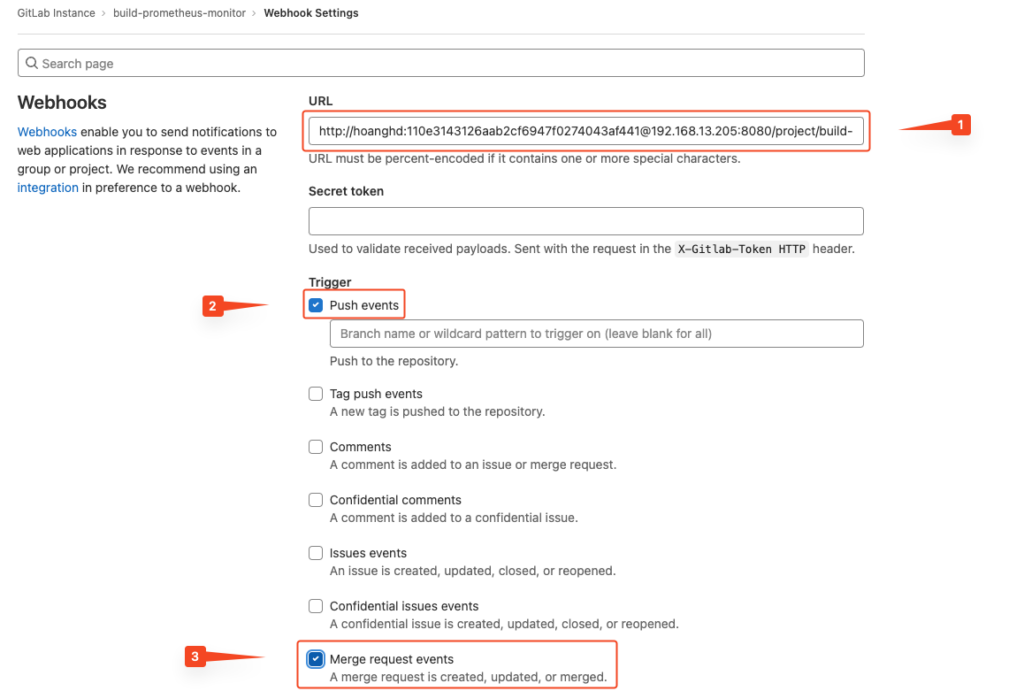Click into the webhook URL field

coord(586,131)
